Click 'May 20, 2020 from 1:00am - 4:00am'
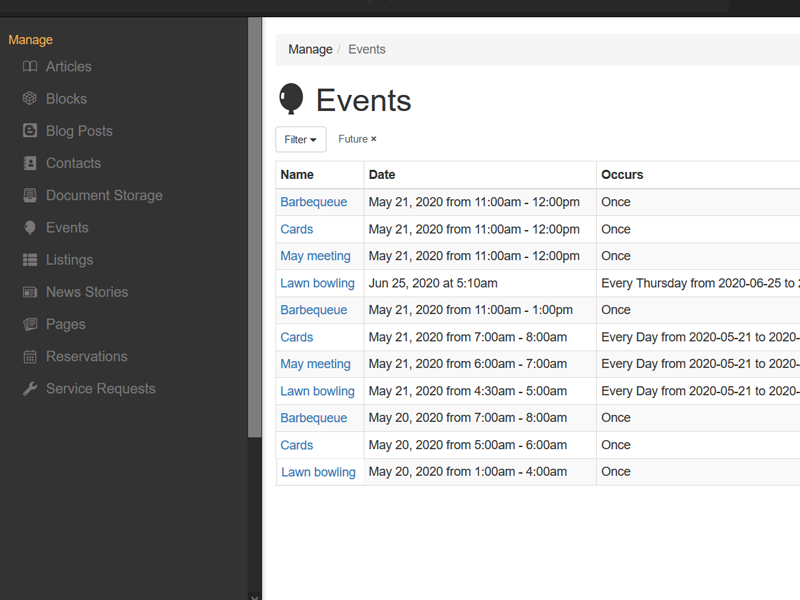This screenshot has height=600, width=800. [468, 472]
